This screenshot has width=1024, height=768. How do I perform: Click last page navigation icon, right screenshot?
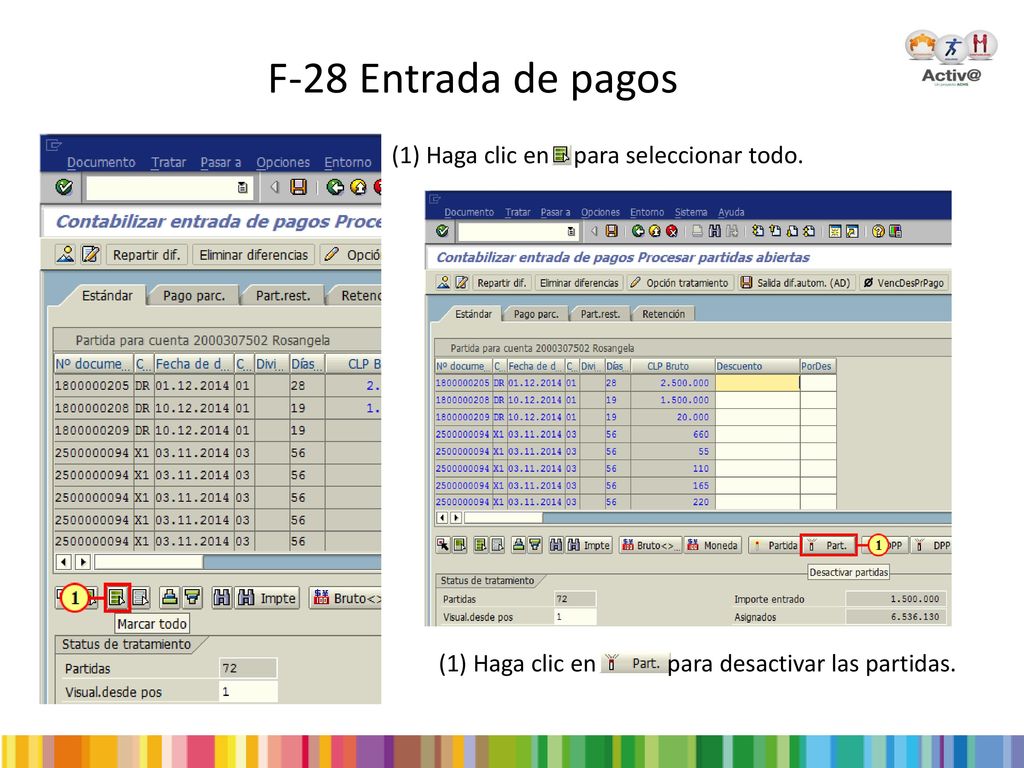point(808,231)
